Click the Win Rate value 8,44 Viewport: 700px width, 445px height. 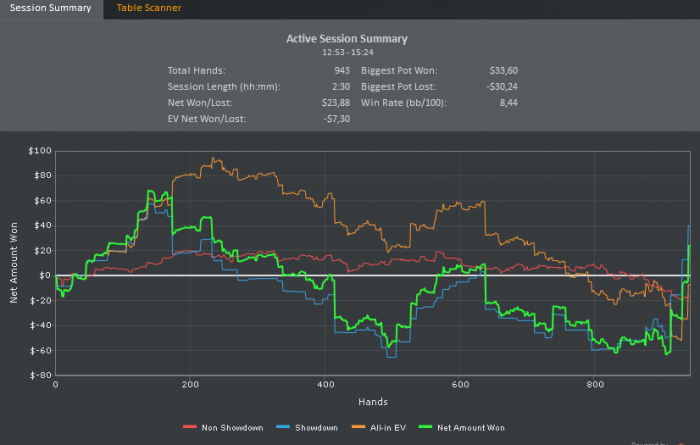pos(507,103)
